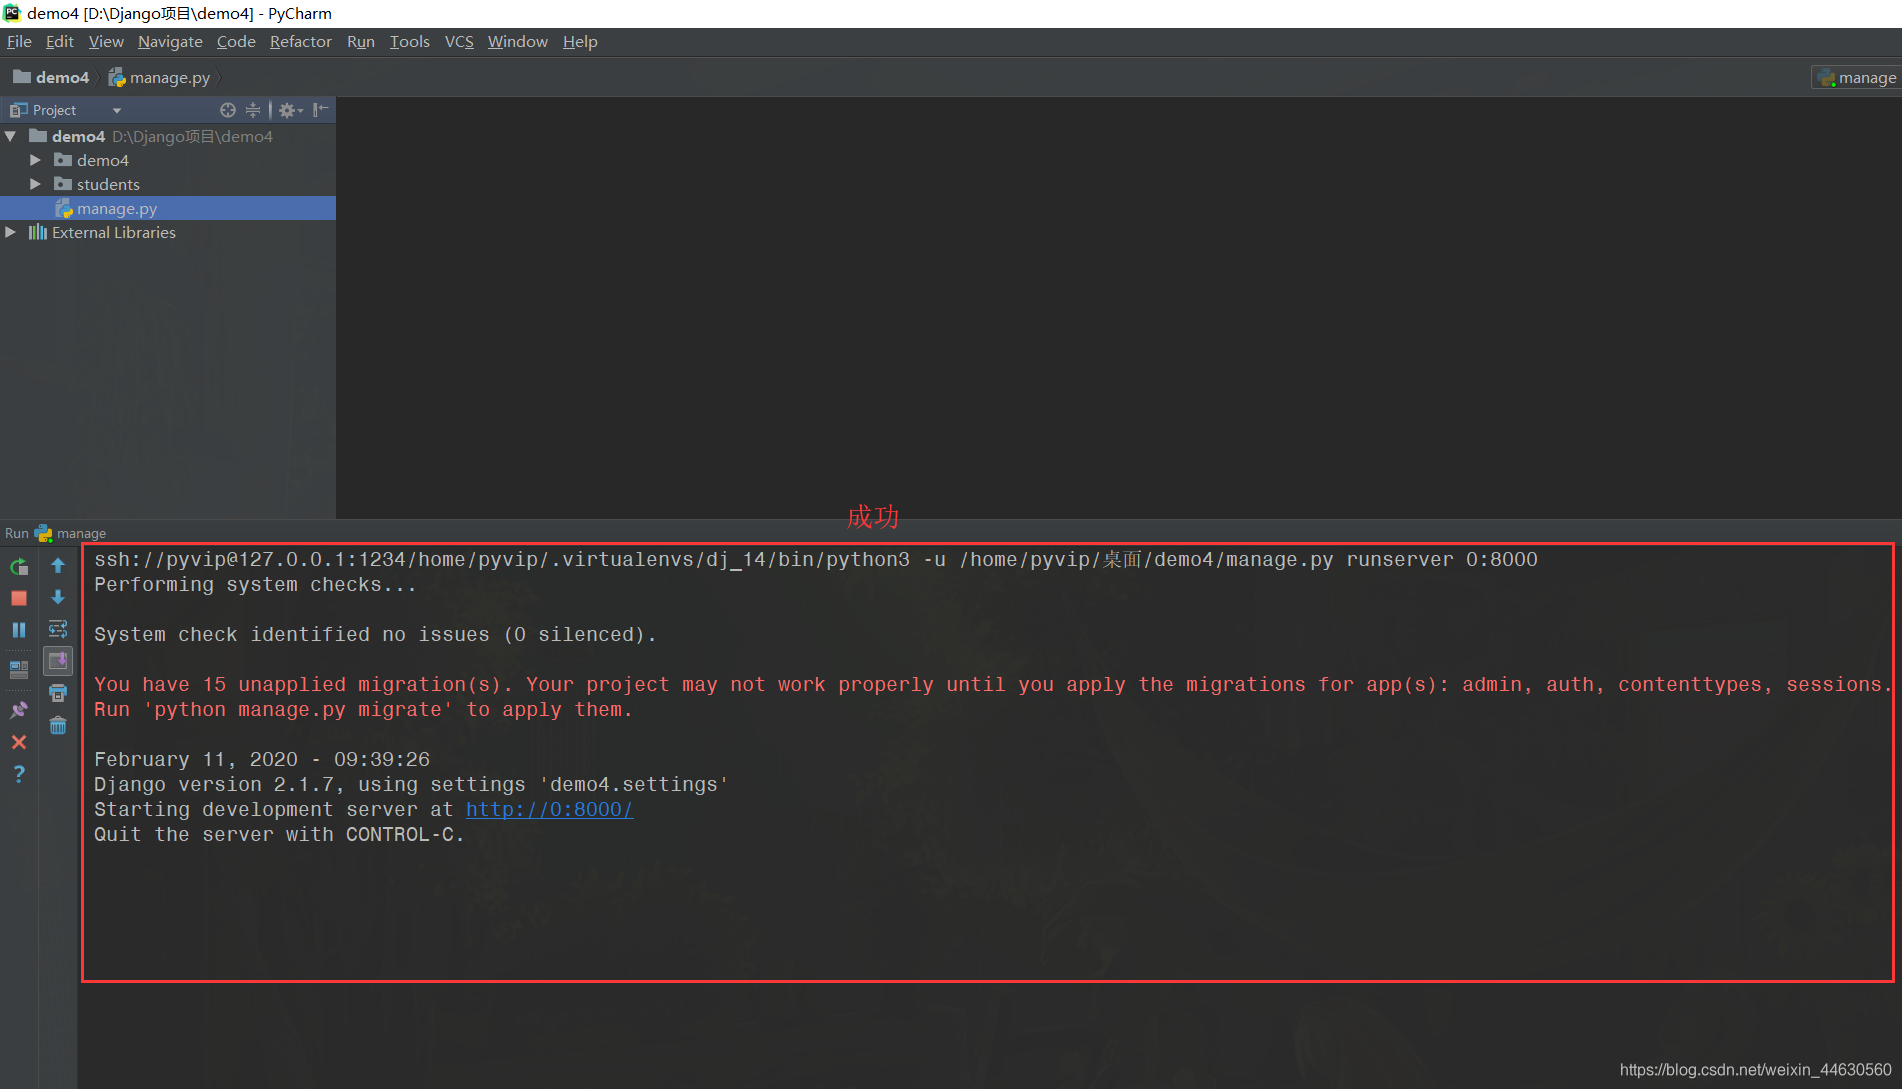
Task: Print the console output
Action: [x=58, y=693]
